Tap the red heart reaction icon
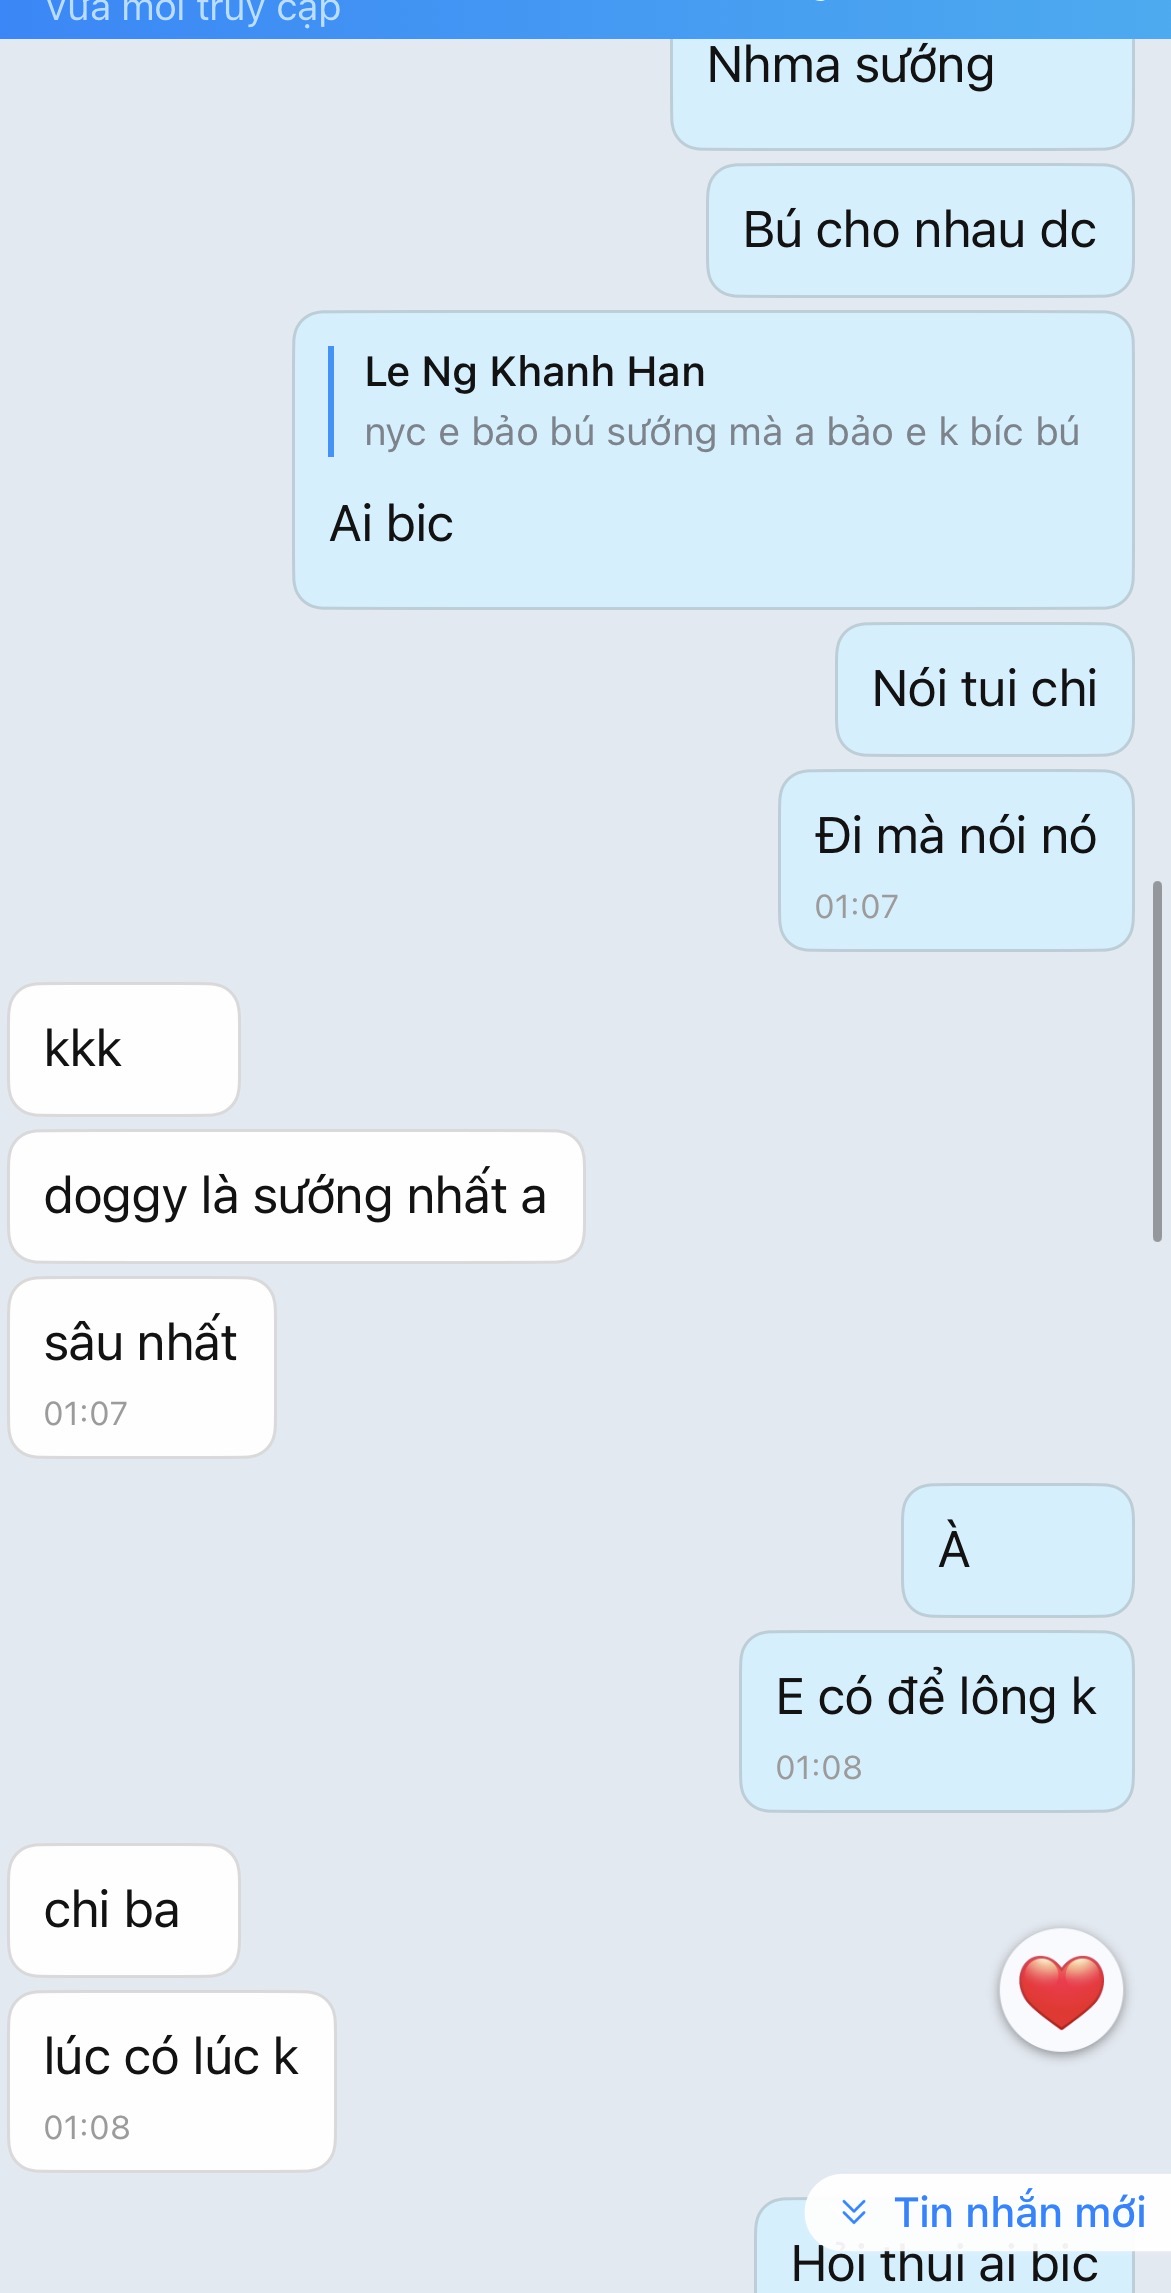 point(1061,1990)
